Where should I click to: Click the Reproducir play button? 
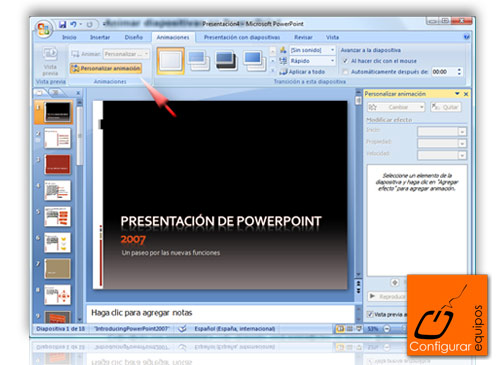[x=387, y=296]
